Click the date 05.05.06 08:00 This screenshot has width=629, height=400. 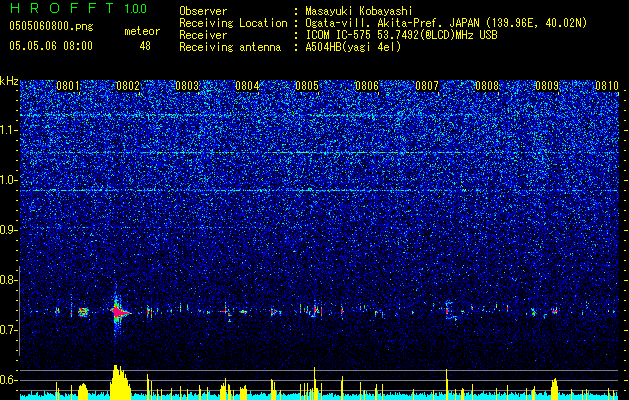tap(51, 46)
